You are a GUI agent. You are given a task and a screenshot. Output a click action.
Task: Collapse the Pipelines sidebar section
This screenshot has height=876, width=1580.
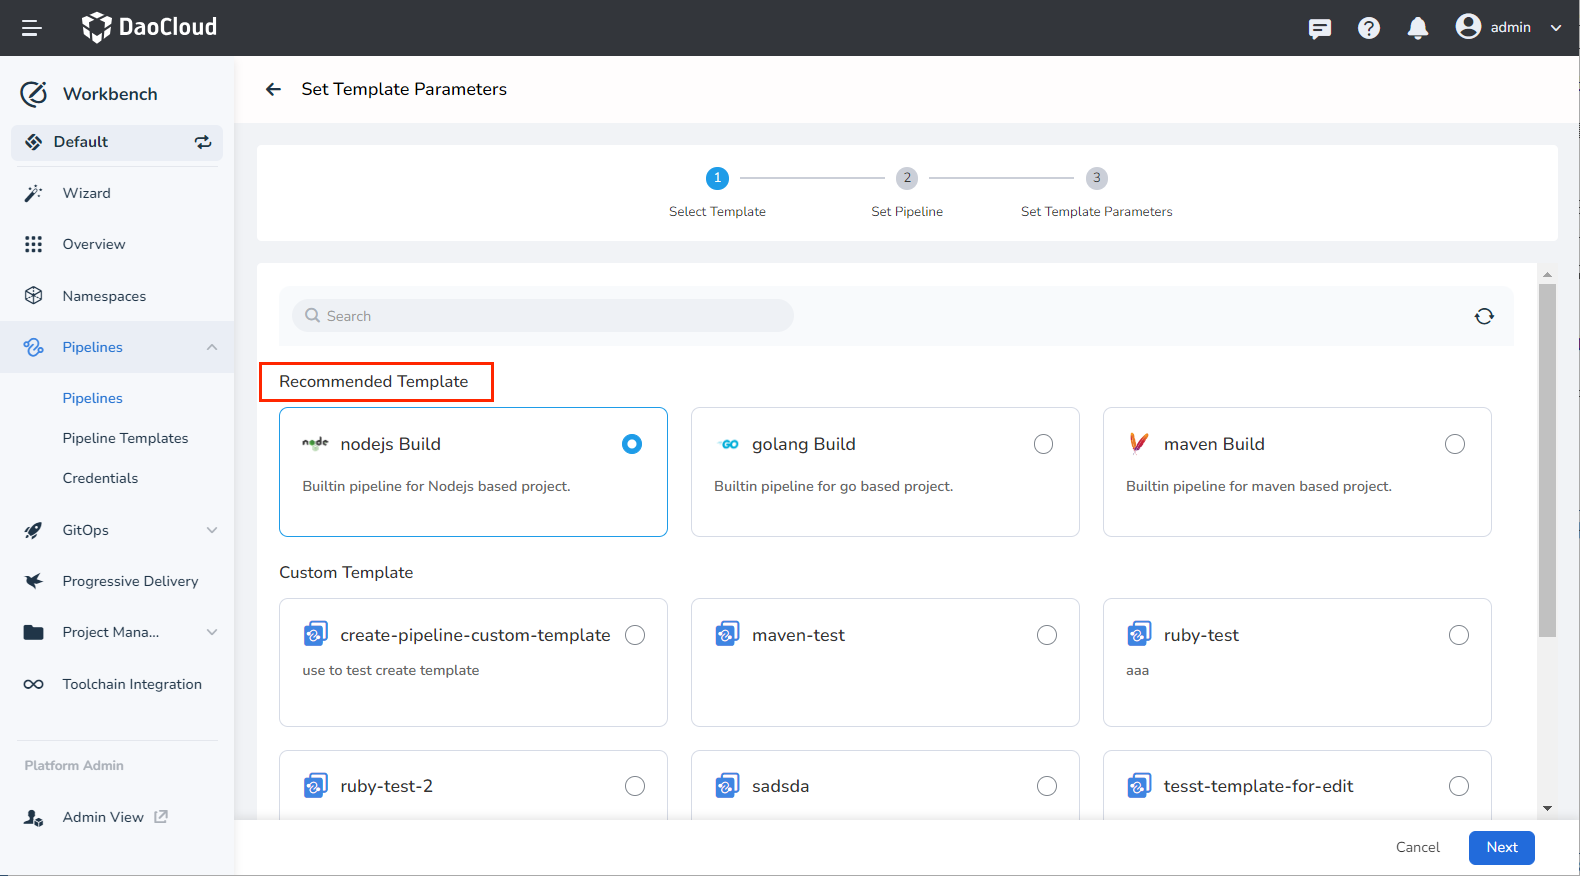click(x=211, y=347)
